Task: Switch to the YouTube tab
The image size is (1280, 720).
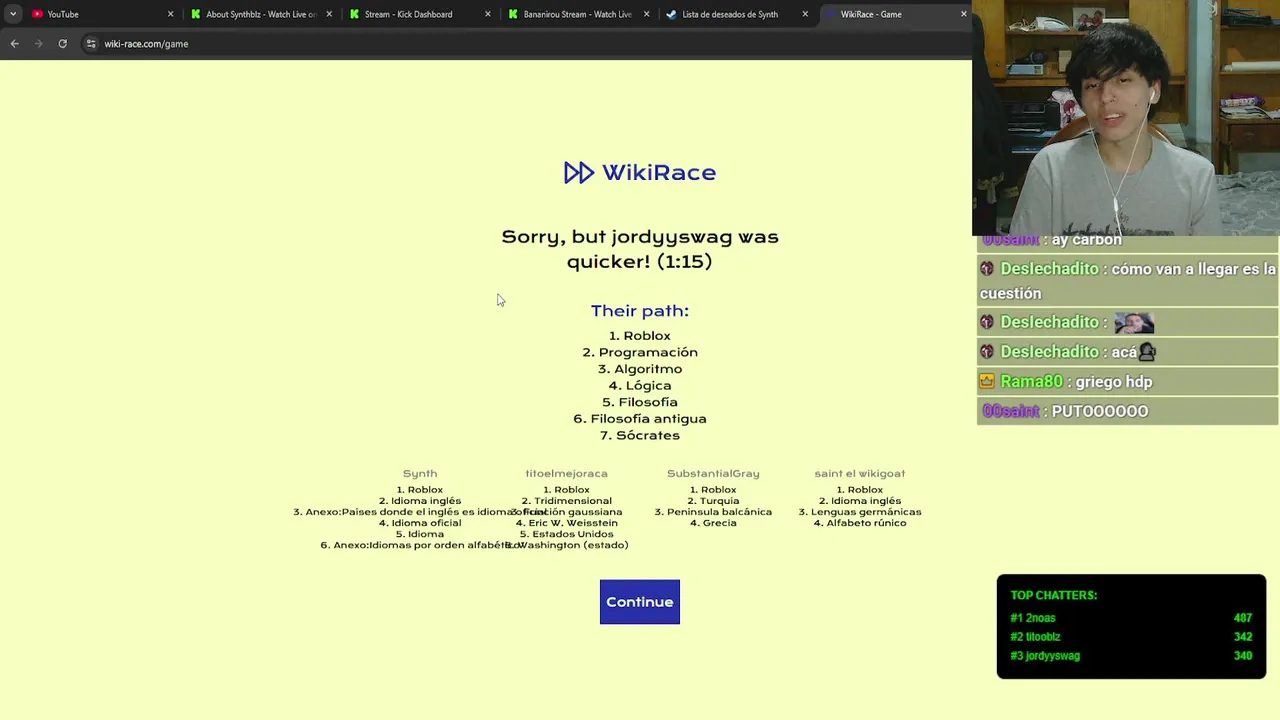Action: click(x=100, y=14)
